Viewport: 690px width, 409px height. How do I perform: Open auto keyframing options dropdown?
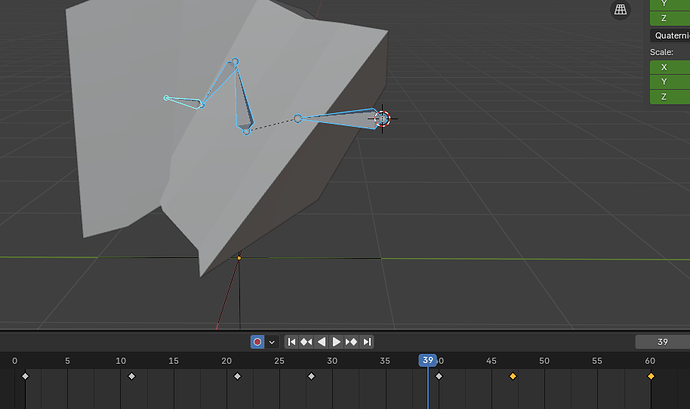coord(272,342)
